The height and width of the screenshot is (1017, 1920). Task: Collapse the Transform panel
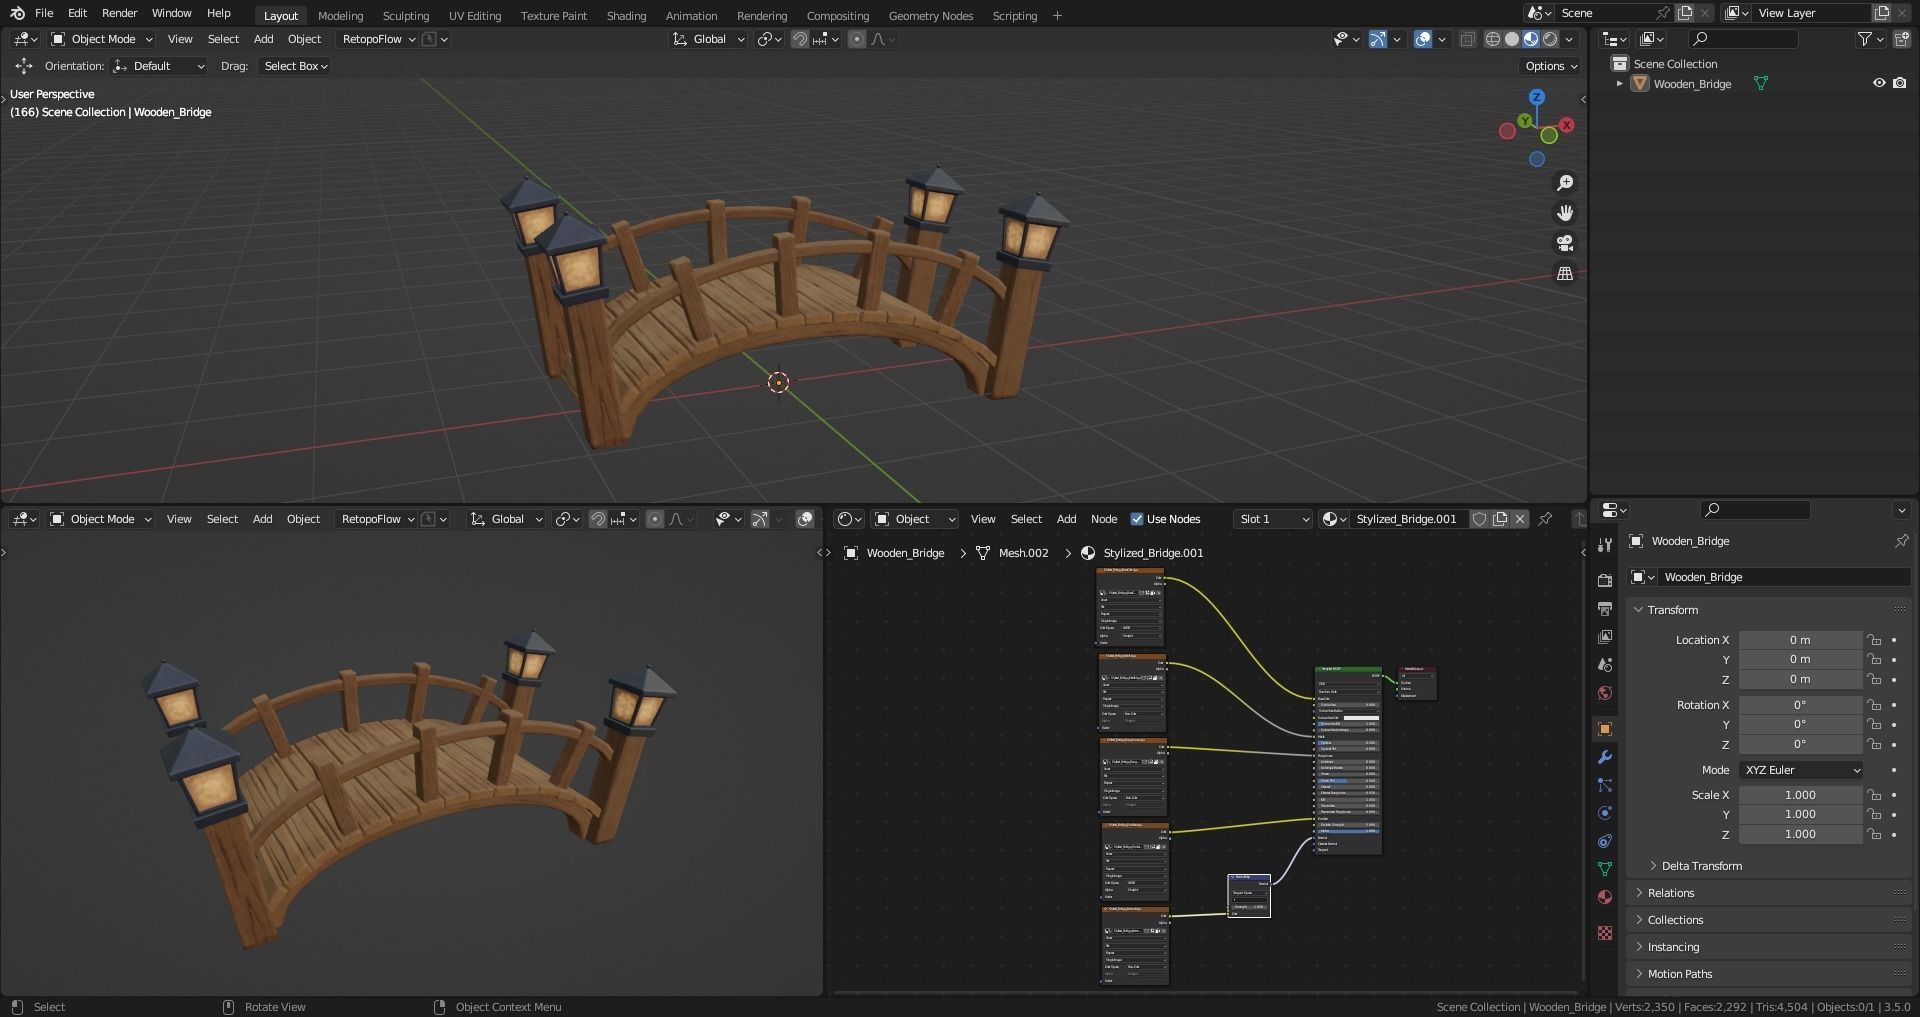click(x=1639, y=610)
